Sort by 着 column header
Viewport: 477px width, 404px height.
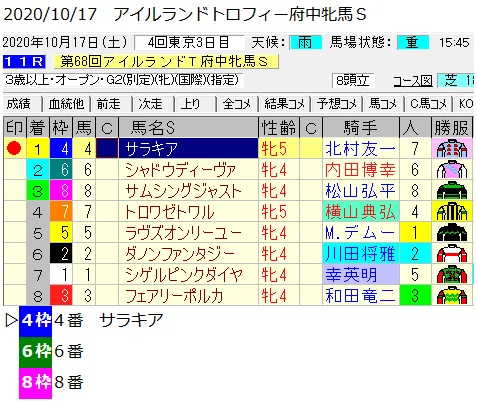(38, 127)
